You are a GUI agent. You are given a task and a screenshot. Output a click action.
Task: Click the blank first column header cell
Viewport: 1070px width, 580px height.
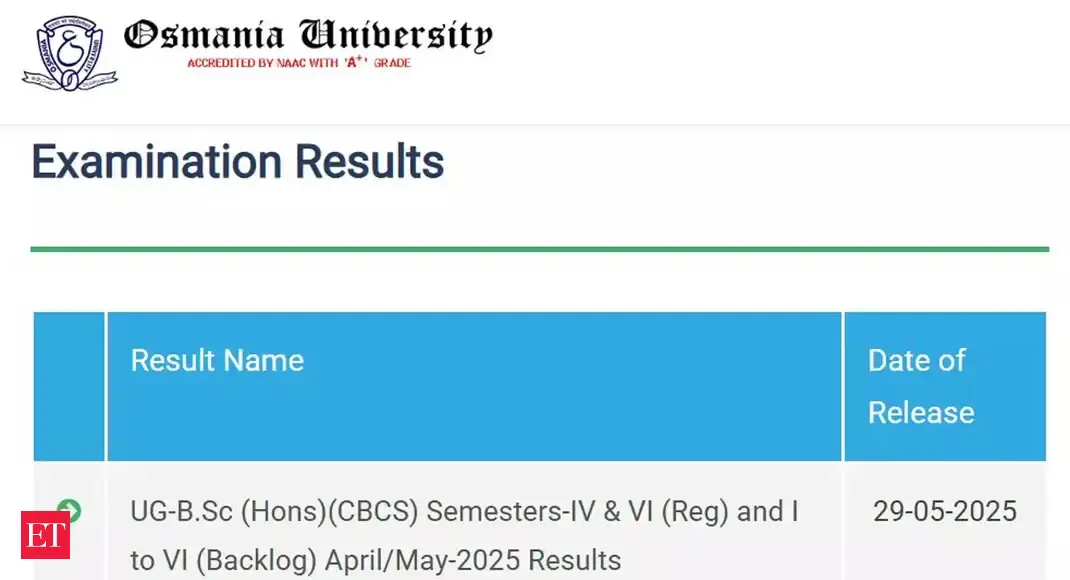(69, 386)
